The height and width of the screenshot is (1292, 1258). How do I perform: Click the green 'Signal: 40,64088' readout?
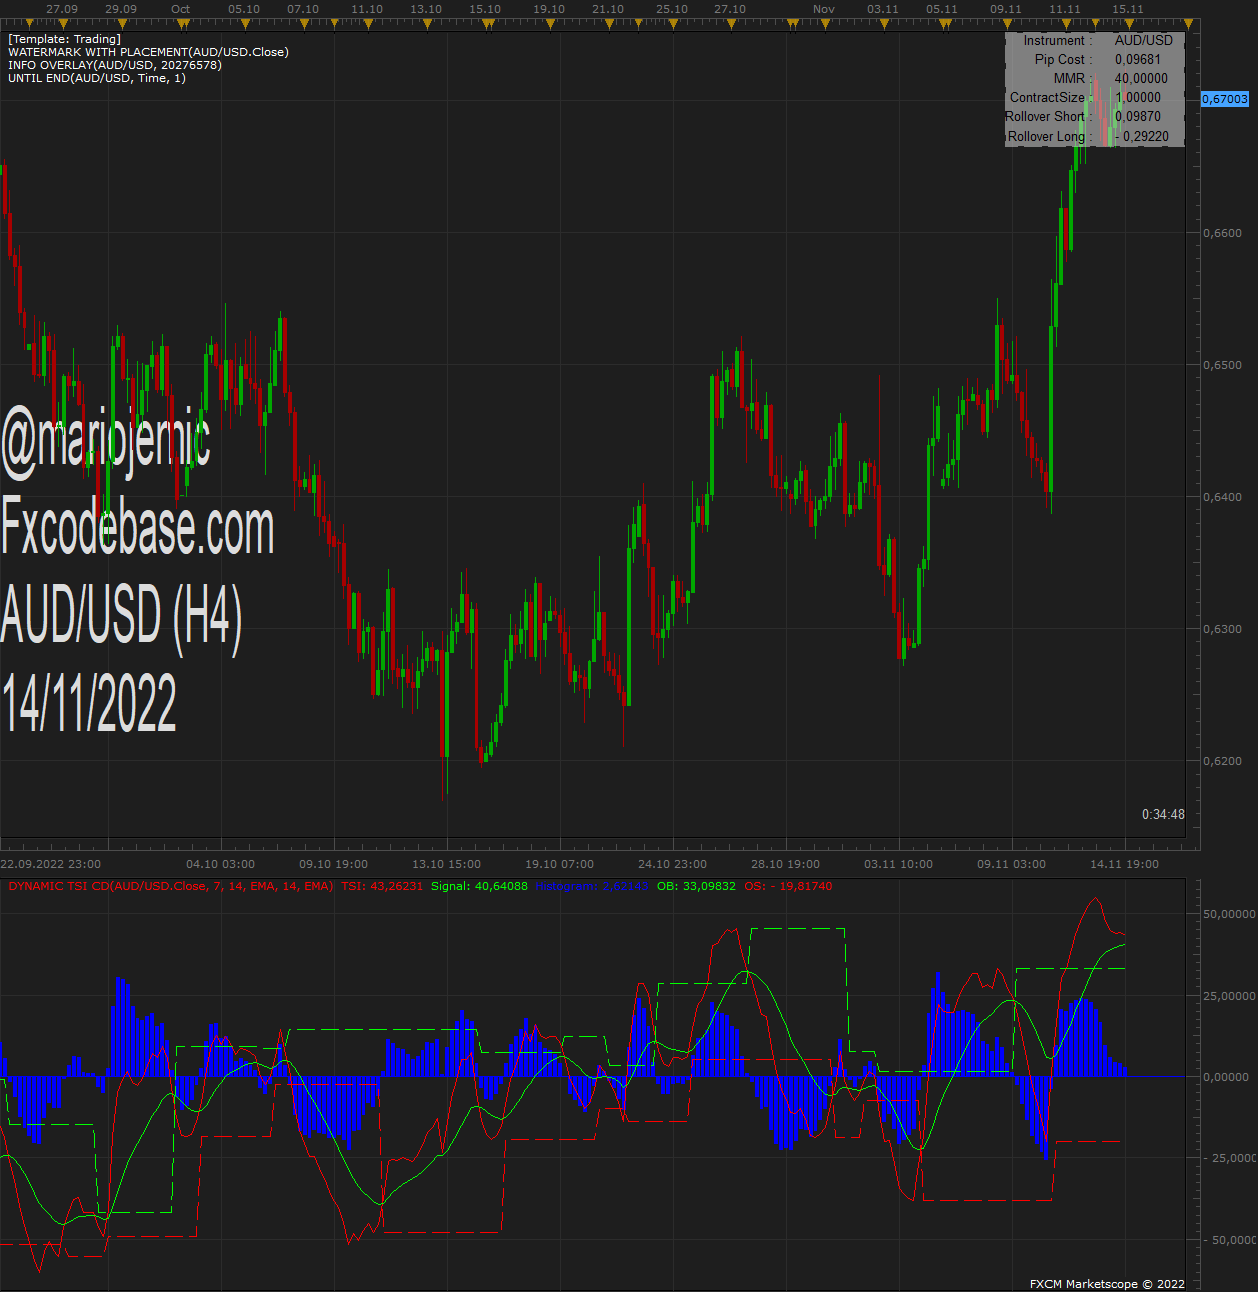pyautogui.click(x=479, y=886)
